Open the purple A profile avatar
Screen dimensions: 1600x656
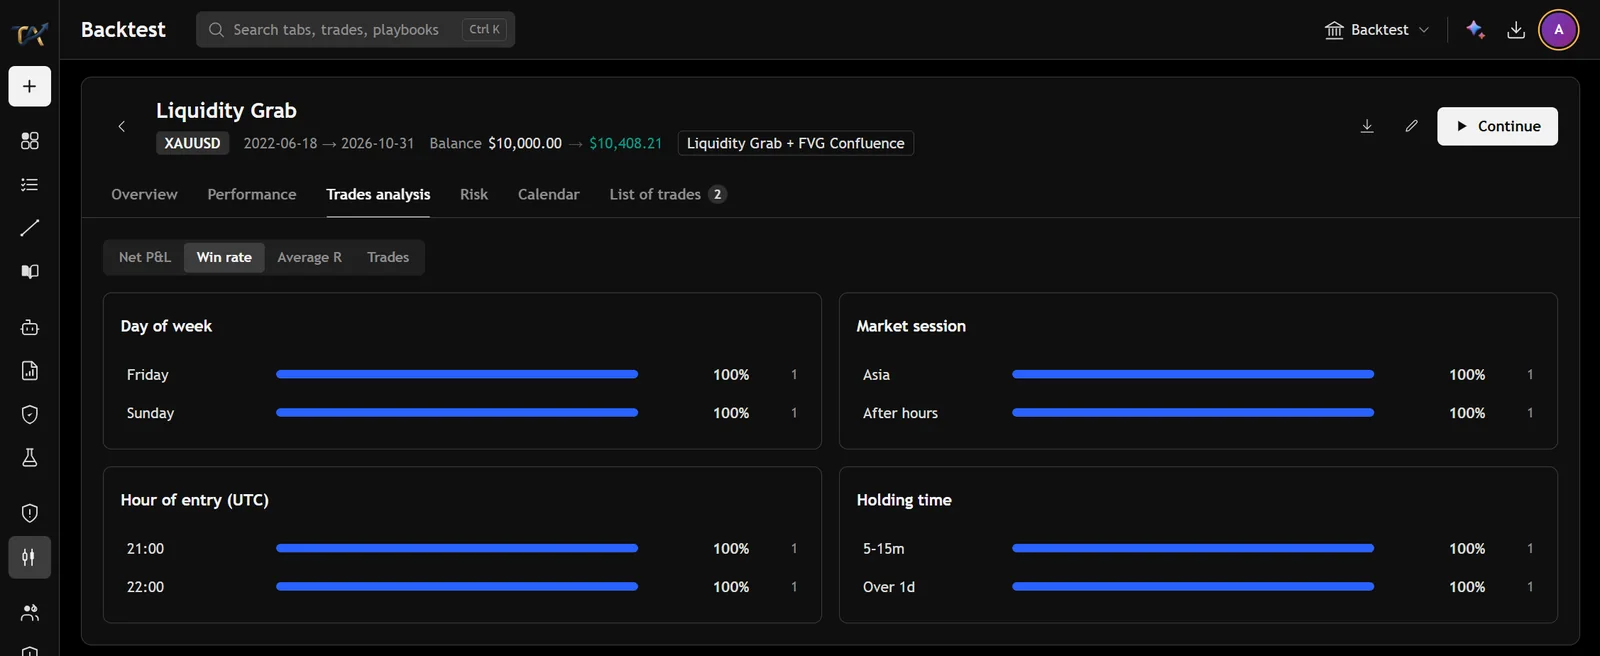point(1559,30)
